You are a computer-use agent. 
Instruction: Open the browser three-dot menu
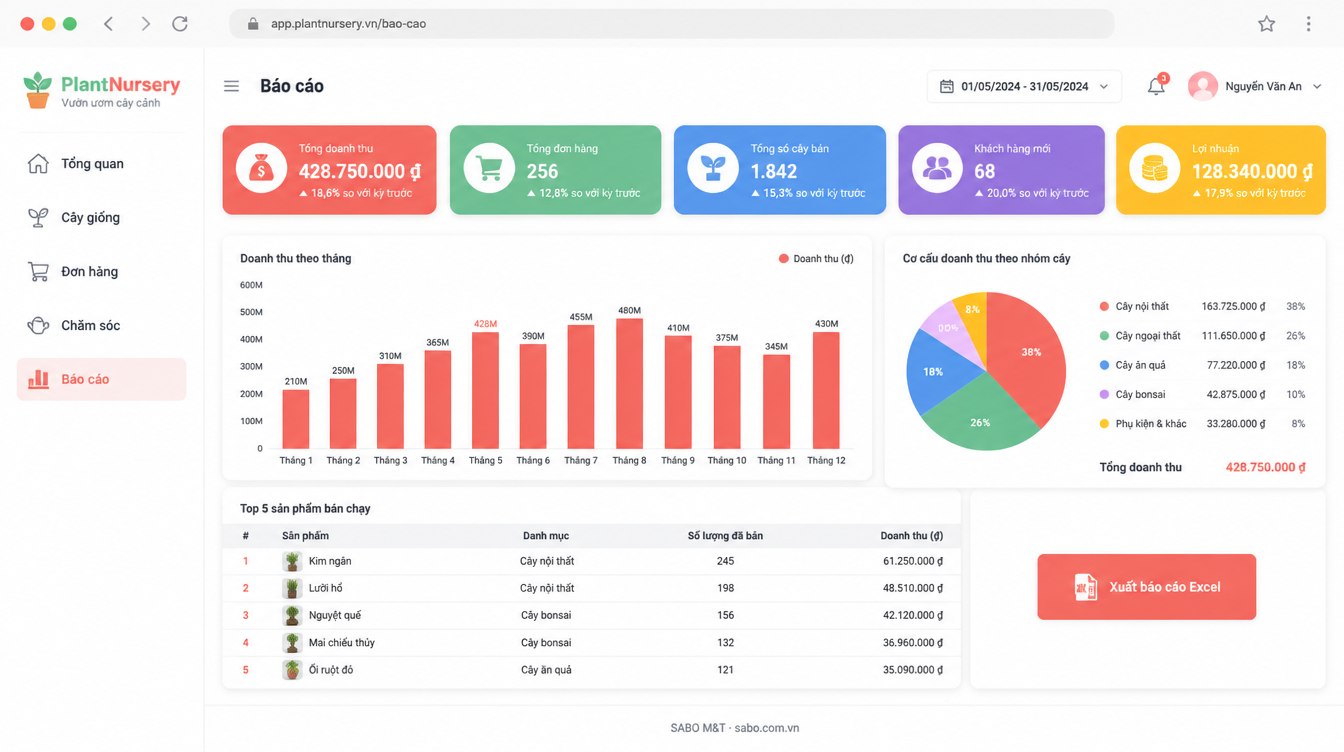(1308, 23)
